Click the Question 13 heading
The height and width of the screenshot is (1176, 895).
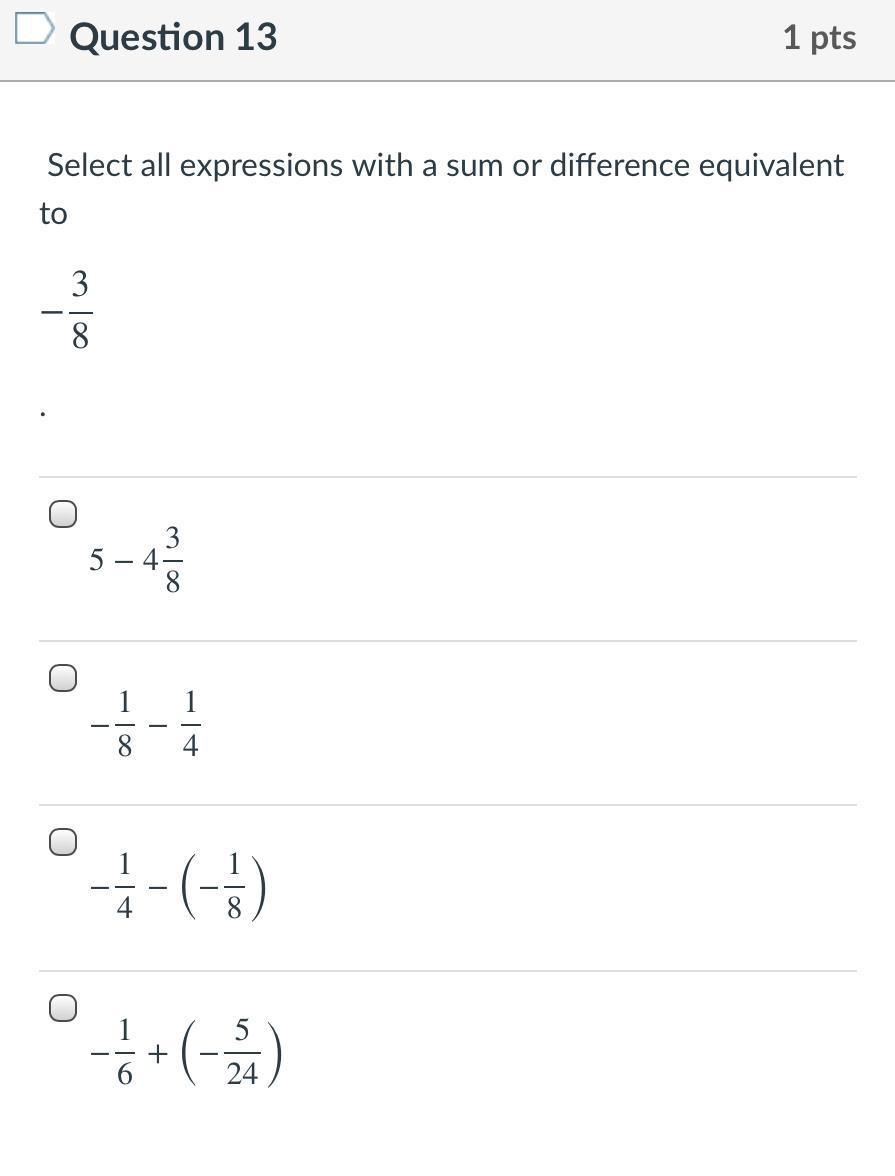coord(173,37)
